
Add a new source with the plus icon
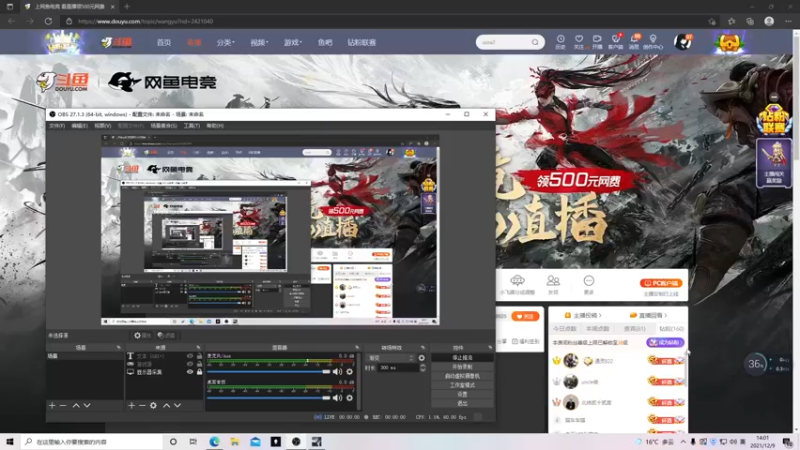pyautogui.click(x=131, y=406)
